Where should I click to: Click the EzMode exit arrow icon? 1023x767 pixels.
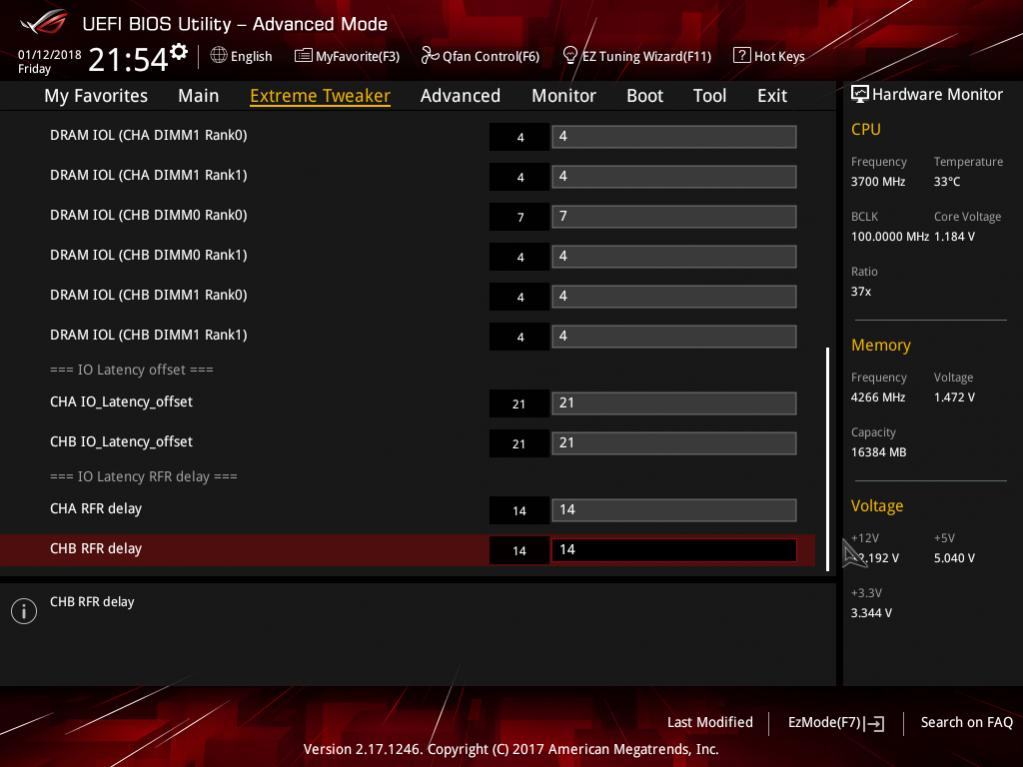click(x=875, y=723)
